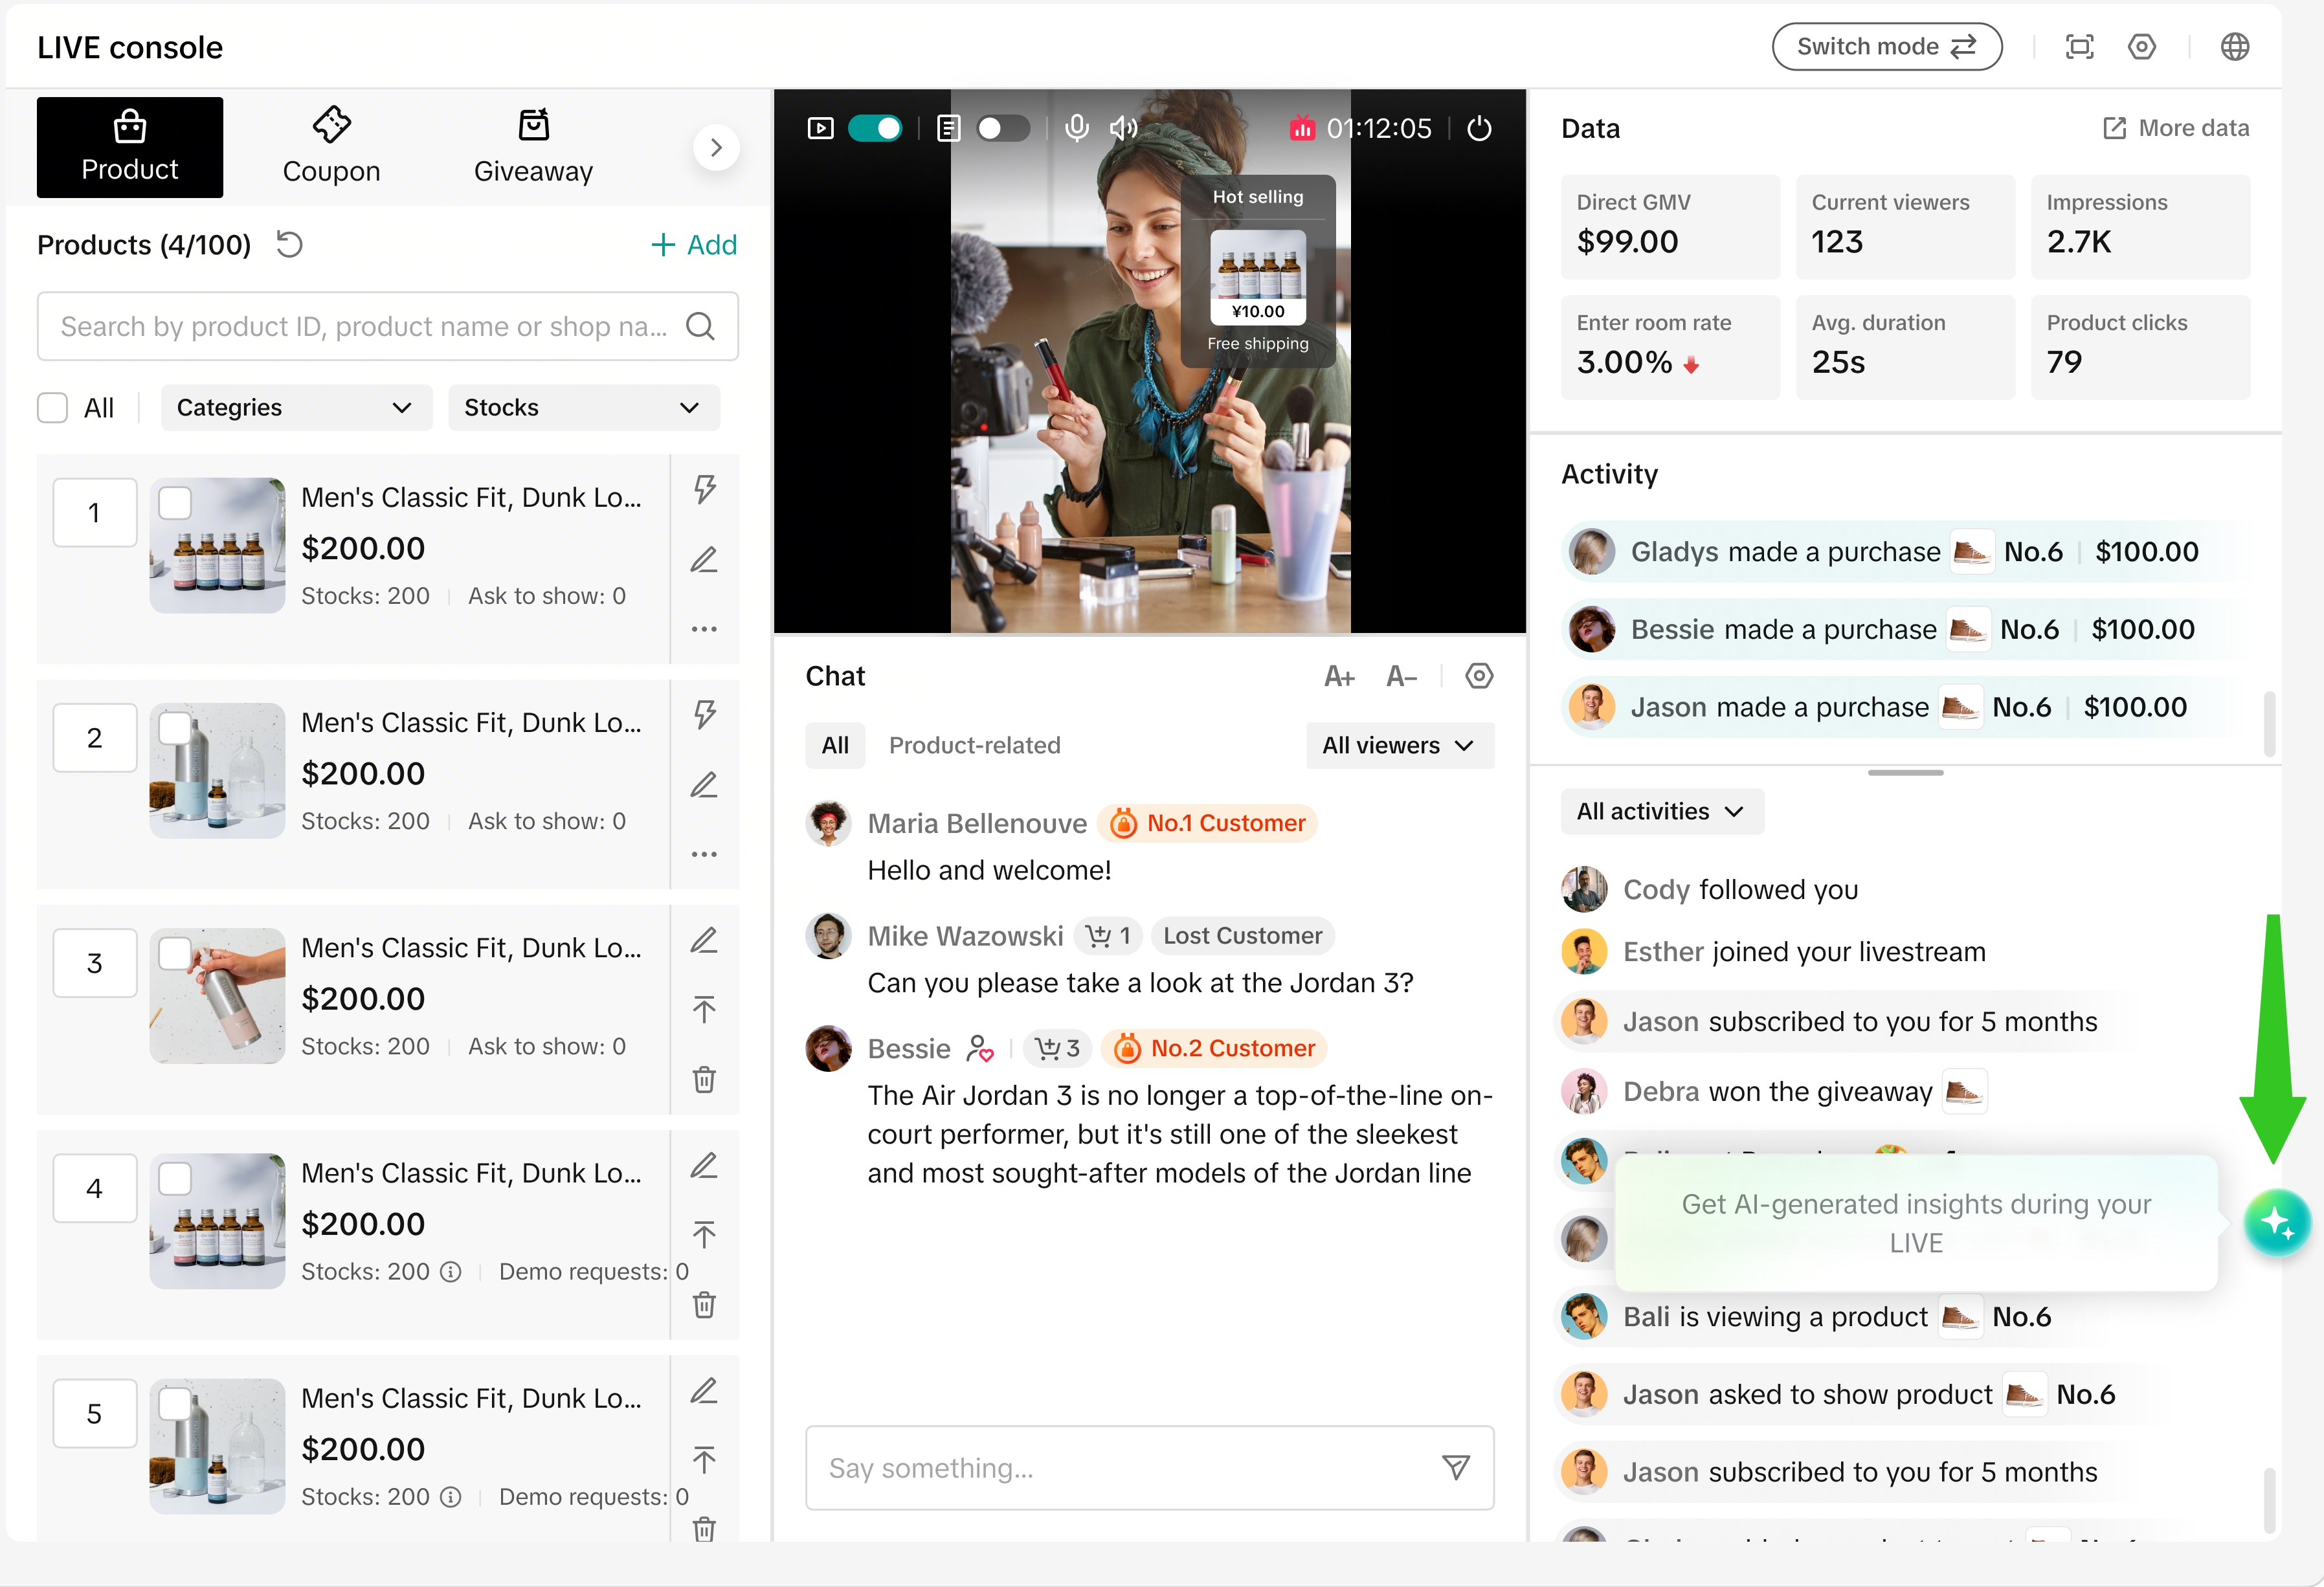Select the All chat filter
The image size is (2324, 1587).
(835, 746)
